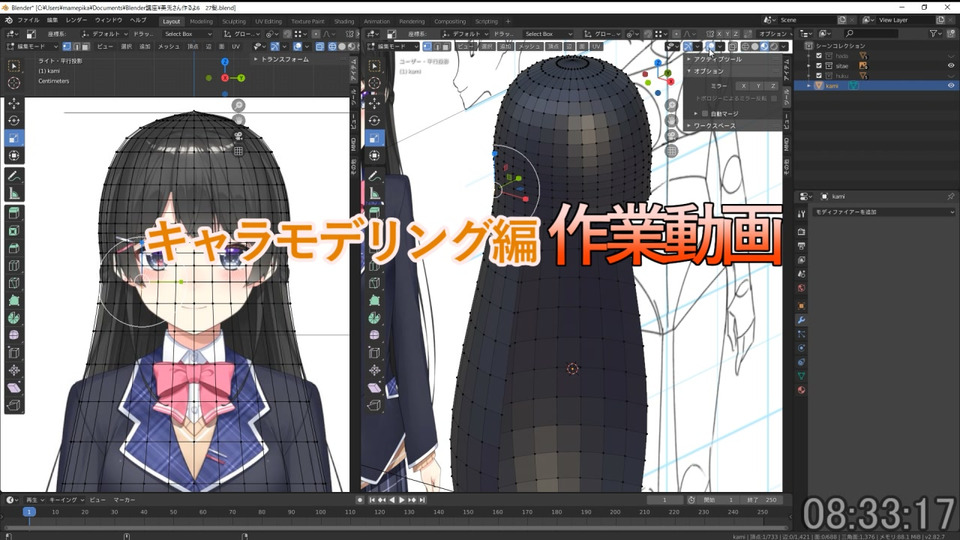Choose the Loop Cut tool in right viewport
The width and height of the screenshot is (960, 540).
pos(374,266)
